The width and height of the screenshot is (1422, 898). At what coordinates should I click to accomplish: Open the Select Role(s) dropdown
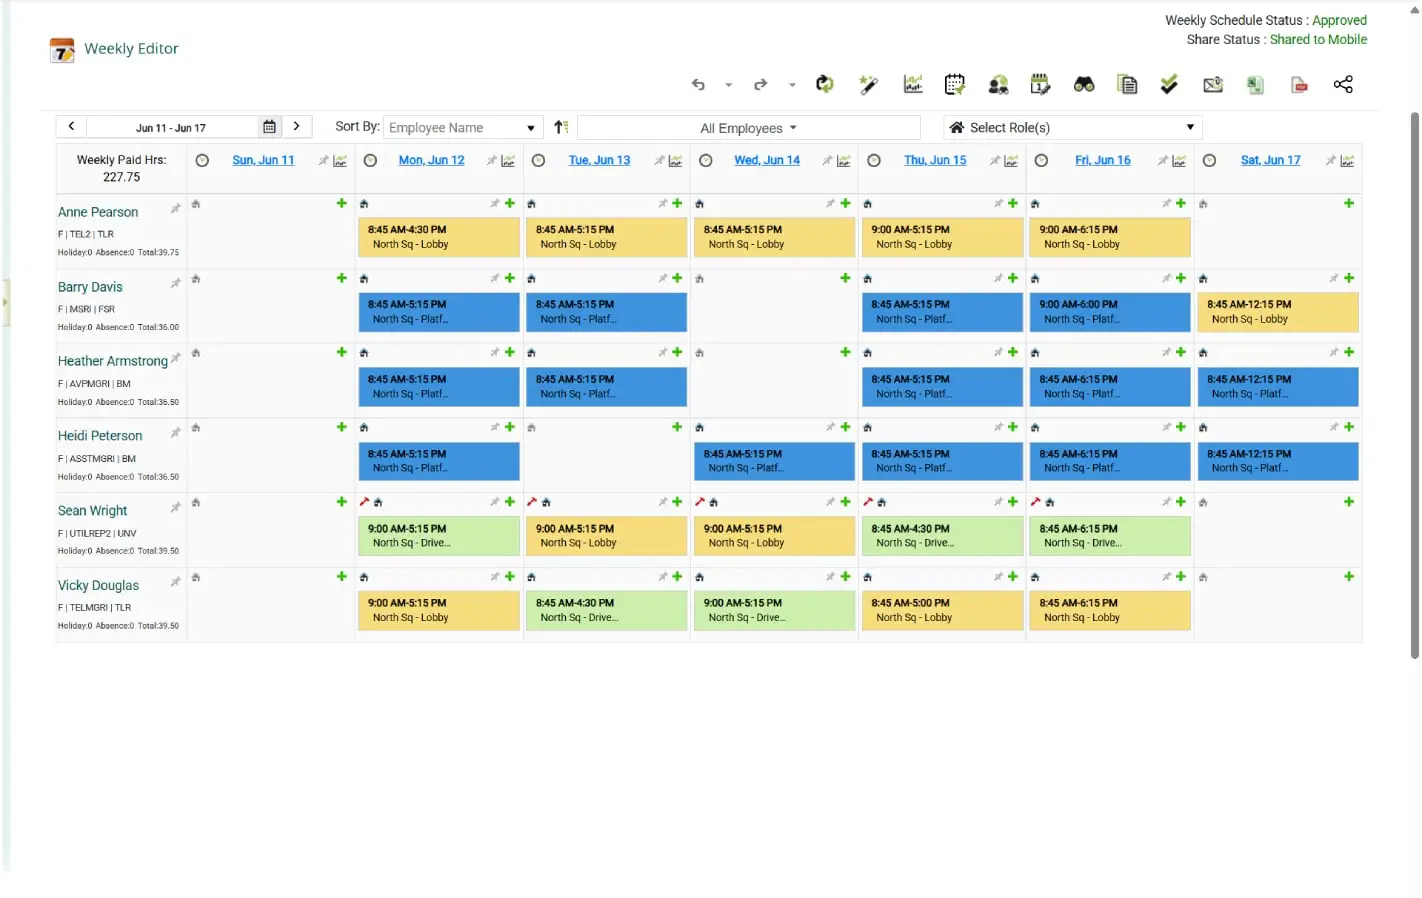[1071, 128]
